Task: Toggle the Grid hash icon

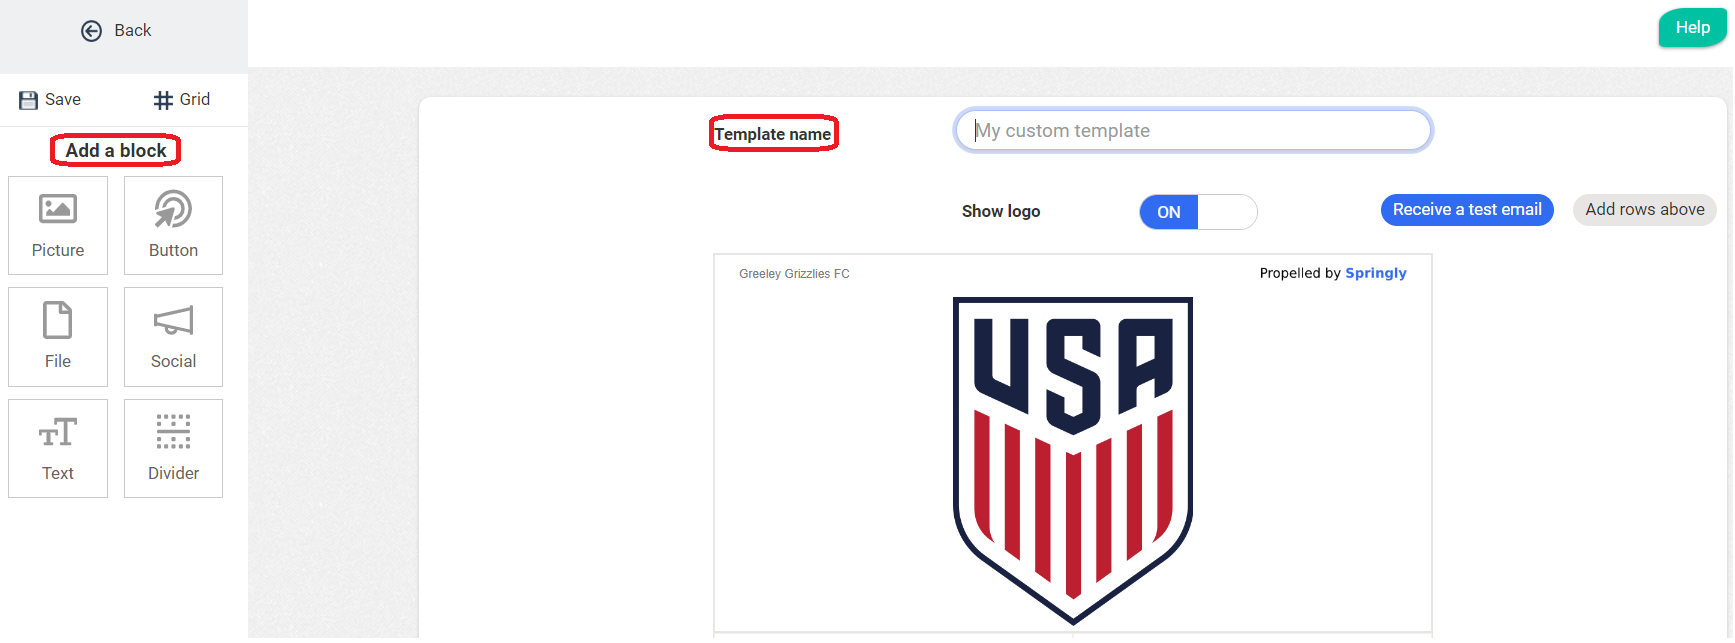Action: tap(163, 100)
